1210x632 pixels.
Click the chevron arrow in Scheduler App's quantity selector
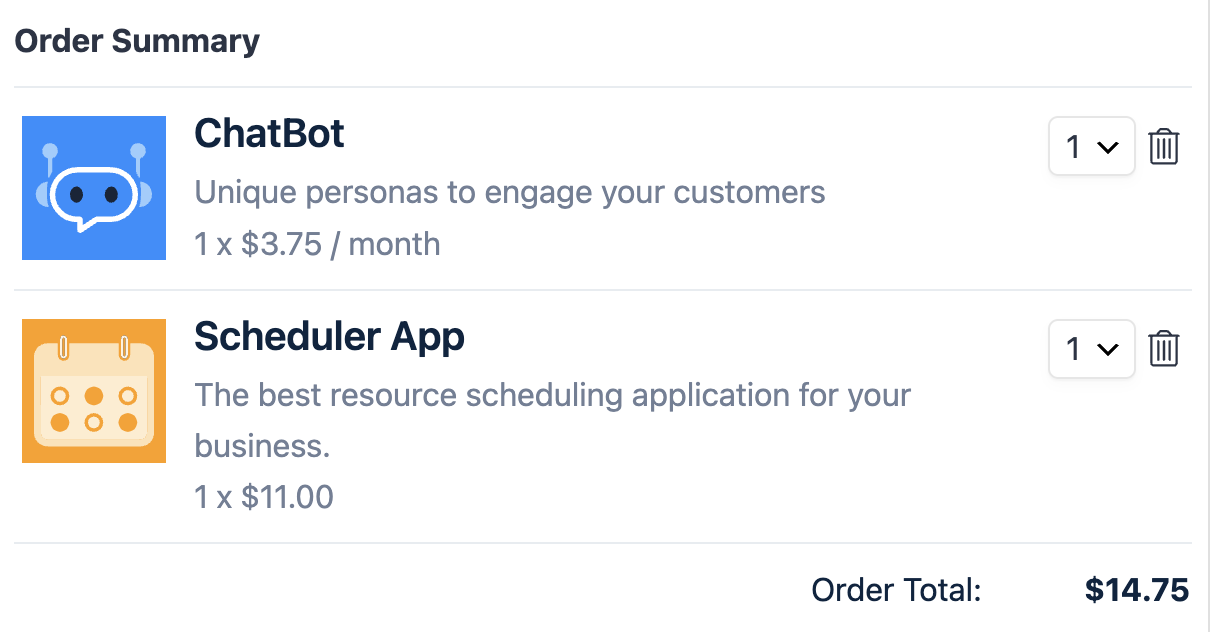1108,350
